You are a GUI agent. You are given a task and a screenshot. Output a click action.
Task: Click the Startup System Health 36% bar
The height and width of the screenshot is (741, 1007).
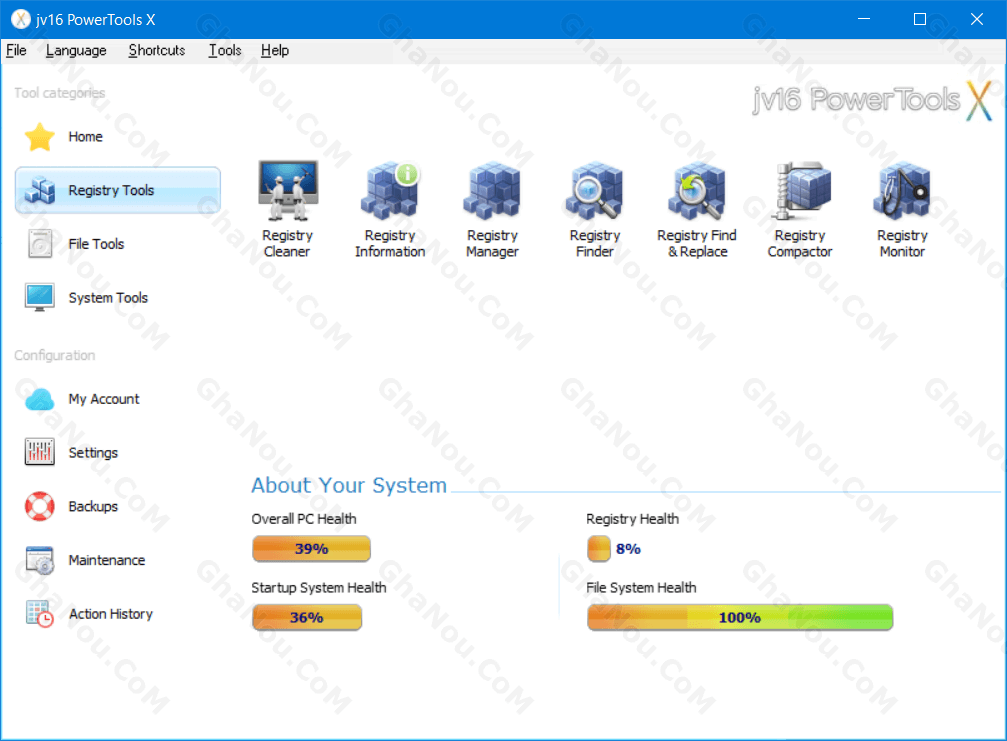click(307, 618)
